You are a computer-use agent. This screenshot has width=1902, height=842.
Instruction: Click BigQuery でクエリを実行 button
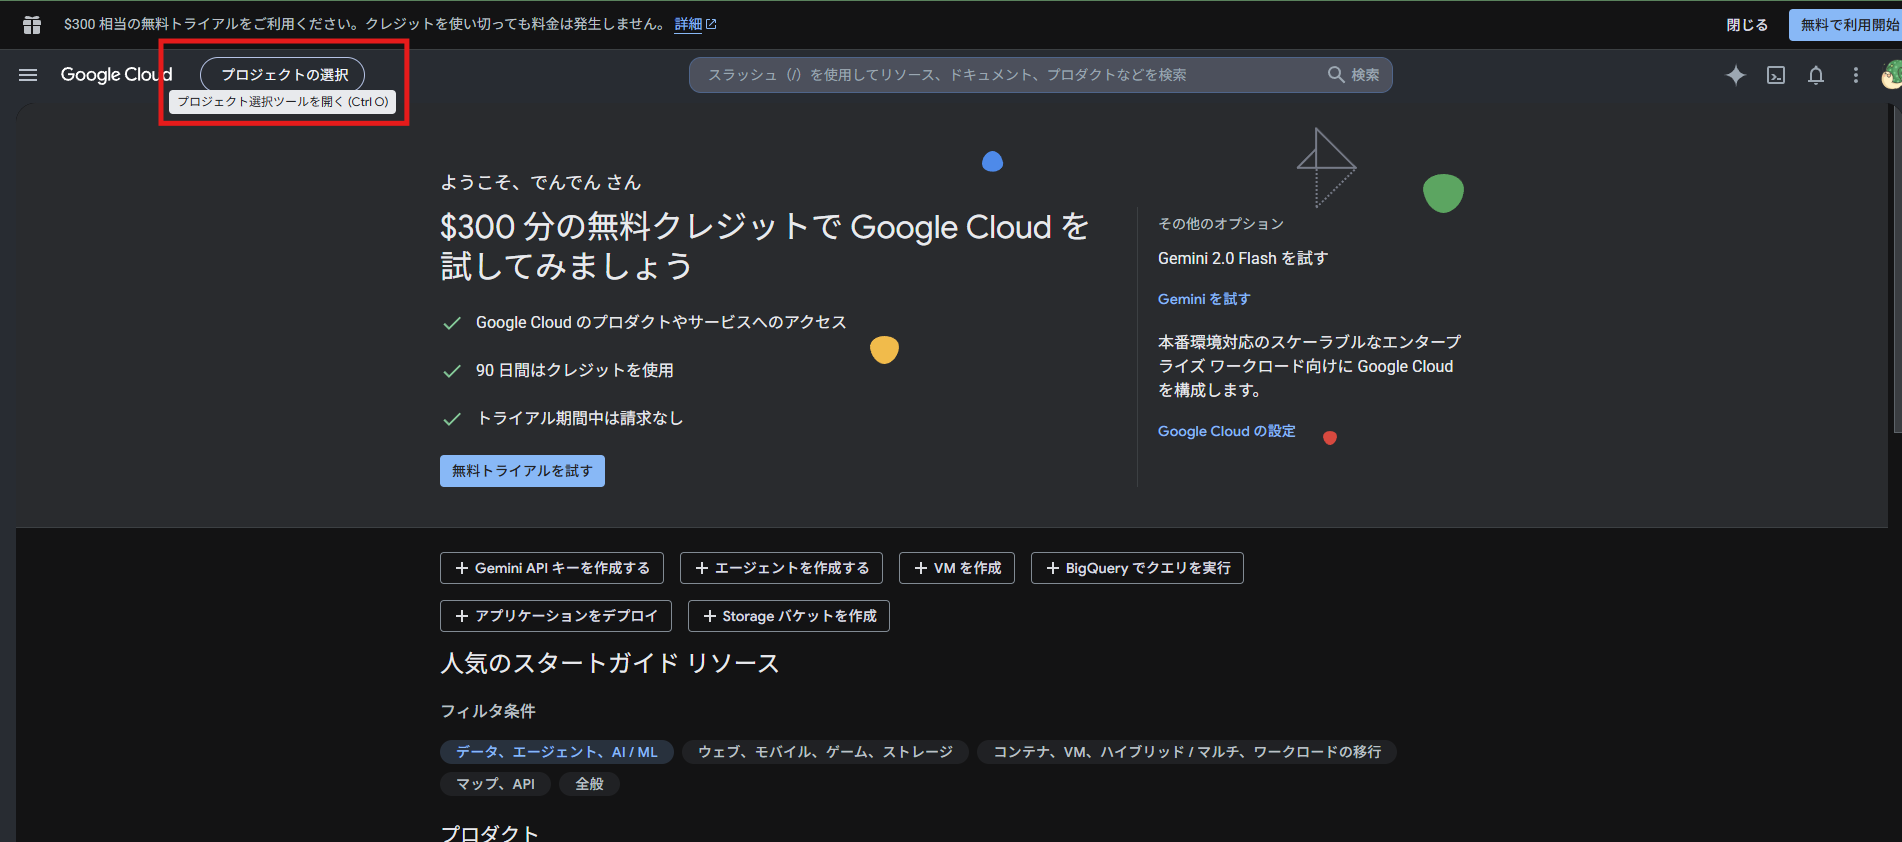click(1137, 568)
